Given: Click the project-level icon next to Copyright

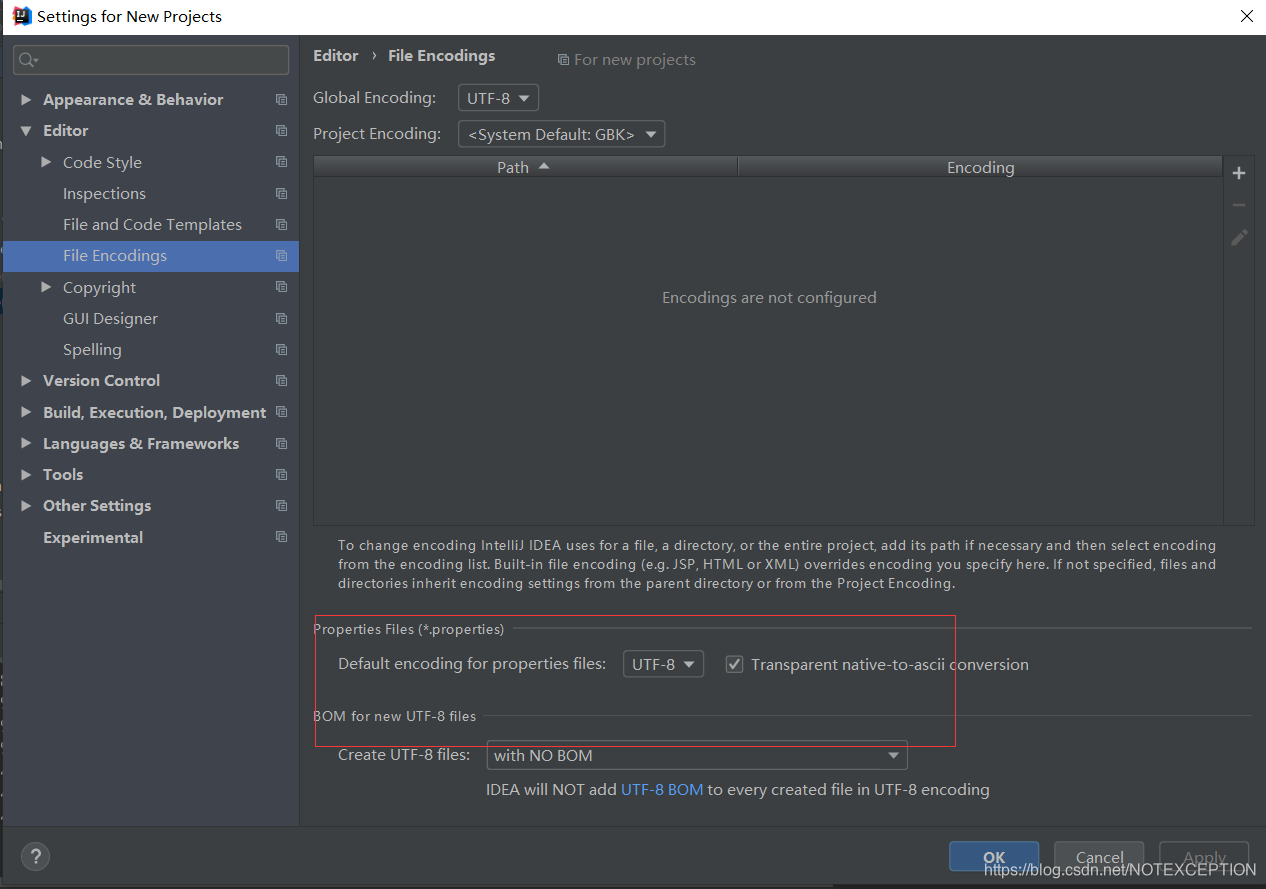Looking at the screenshot, I should (x=281, y=287).
